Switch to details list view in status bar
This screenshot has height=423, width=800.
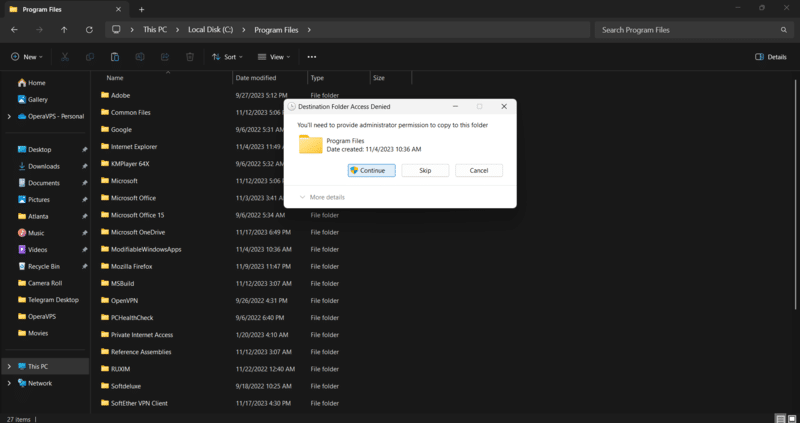(x=779, y=417)
